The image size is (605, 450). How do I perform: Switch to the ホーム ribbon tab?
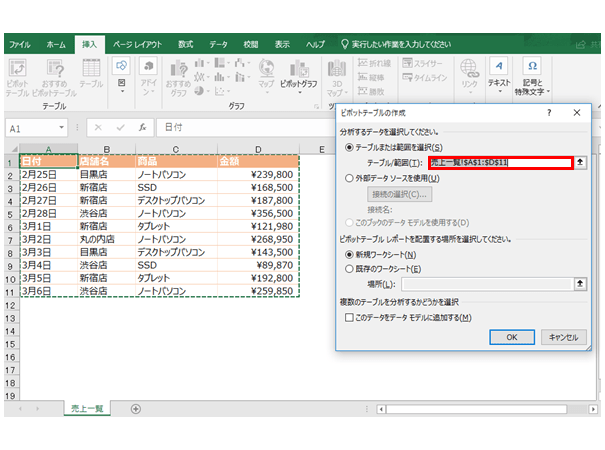56,45
